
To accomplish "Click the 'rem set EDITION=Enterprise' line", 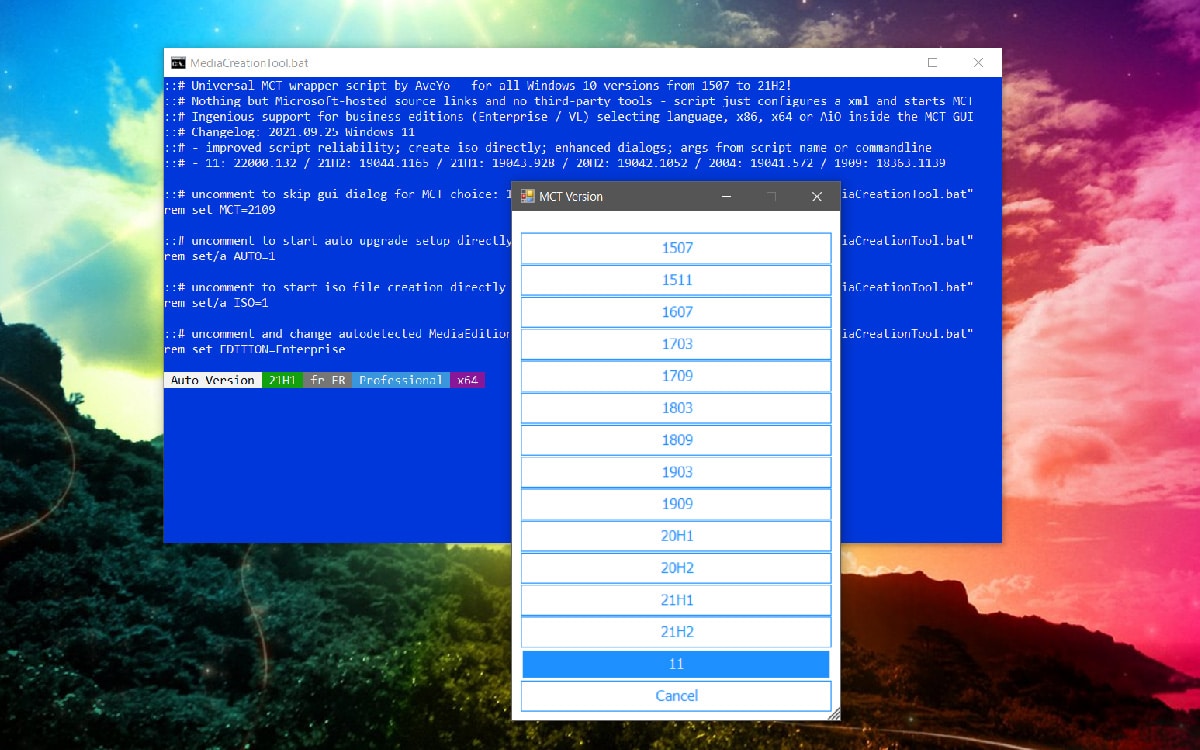I will 255,350.
